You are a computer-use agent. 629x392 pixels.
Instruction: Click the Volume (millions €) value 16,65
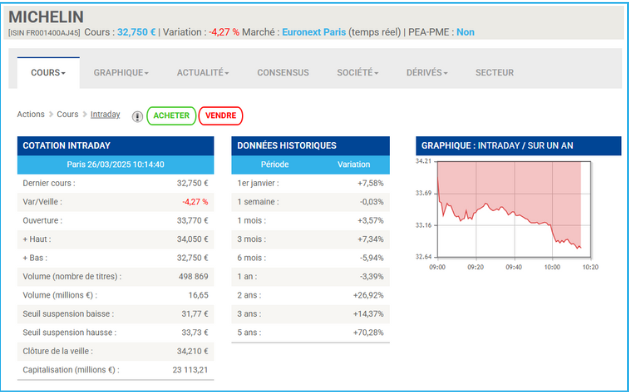(x=198, y=295)
